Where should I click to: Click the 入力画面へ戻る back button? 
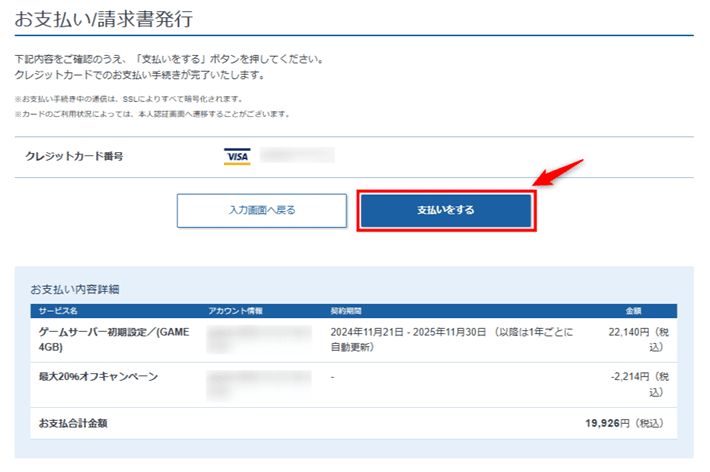262,211
